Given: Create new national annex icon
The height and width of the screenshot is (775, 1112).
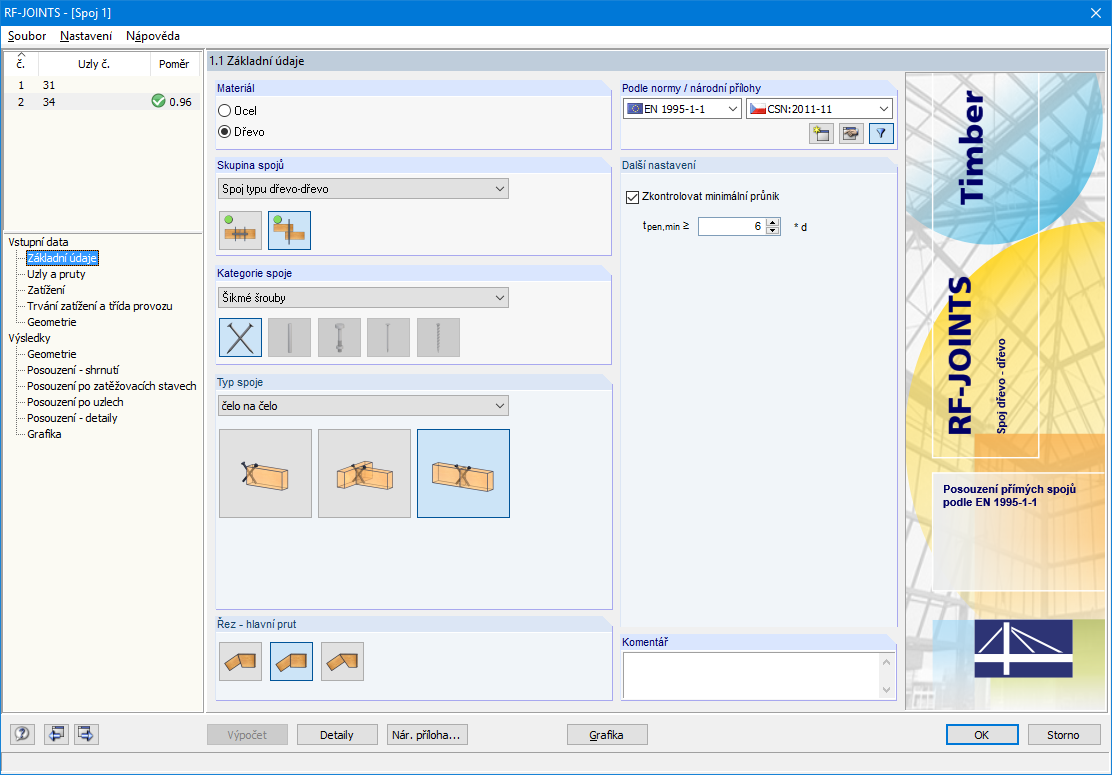Looking at the screenshot, I should tap(821, 133).
